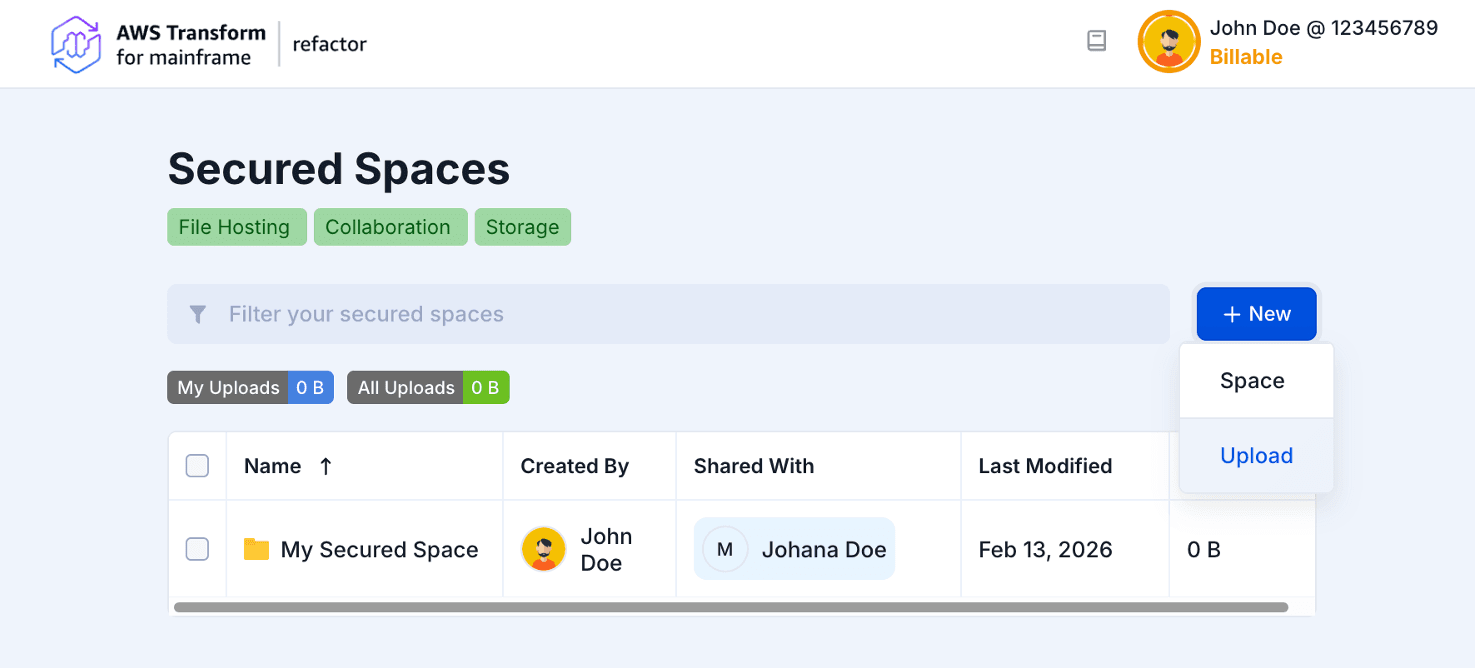The height and width of the screenshot is (668, 1476).
Task: Click John Doe's avatar in Created By column
Action: coord(543,549)
